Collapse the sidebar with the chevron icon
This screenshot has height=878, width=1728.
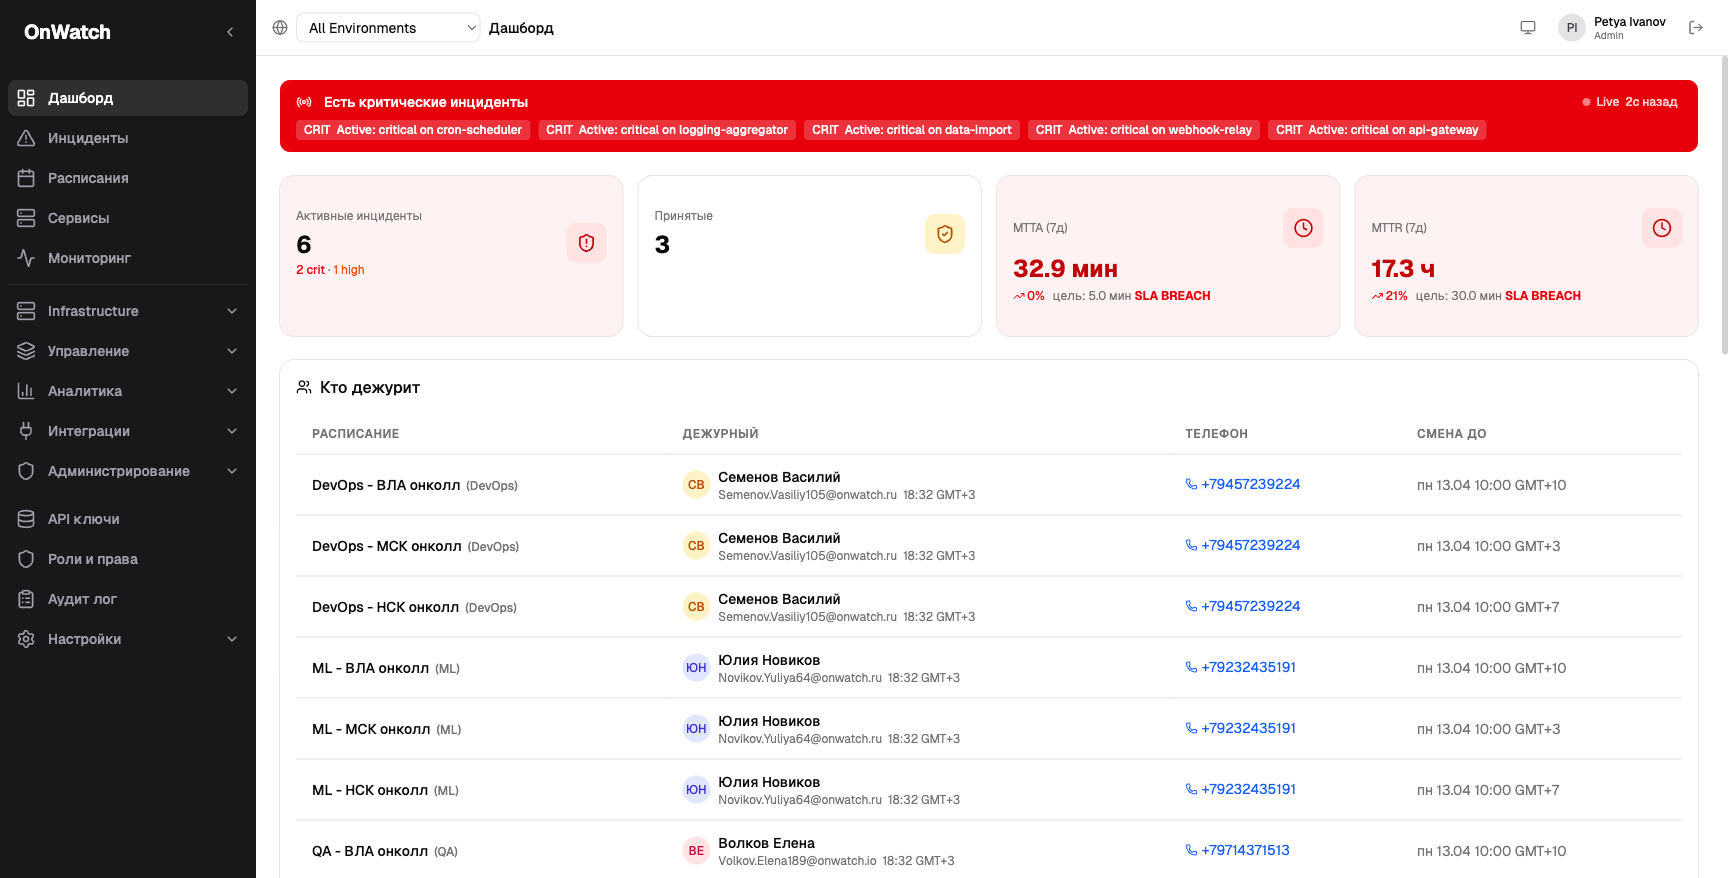230,32
